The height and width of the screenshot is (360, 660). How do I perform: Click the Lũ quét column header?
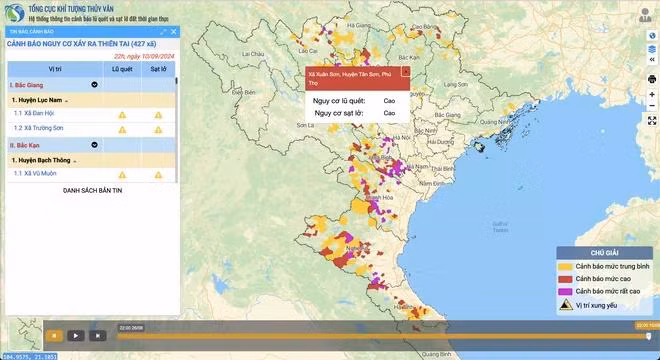(x=122, y=69)
